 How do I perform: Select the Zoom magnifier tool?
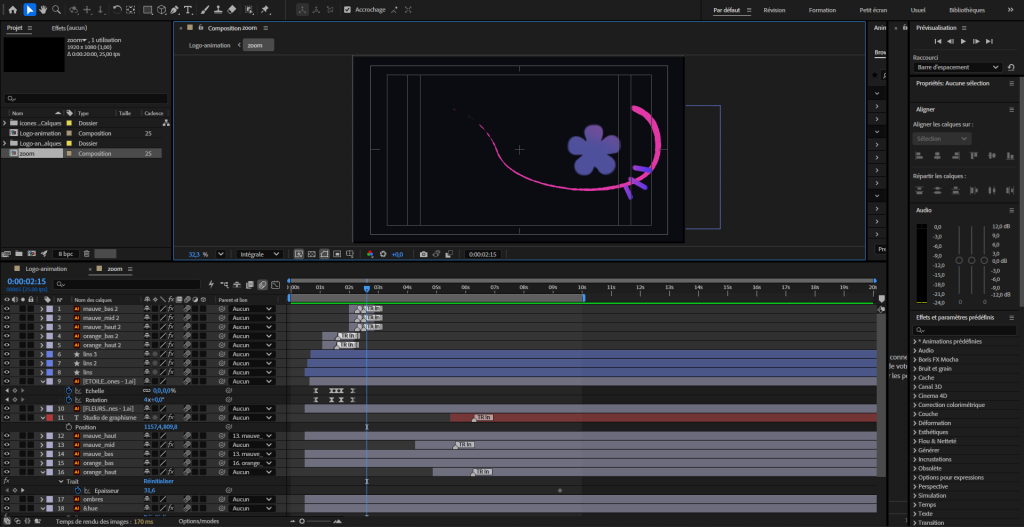pyautogui.click(x=57, y=10)
